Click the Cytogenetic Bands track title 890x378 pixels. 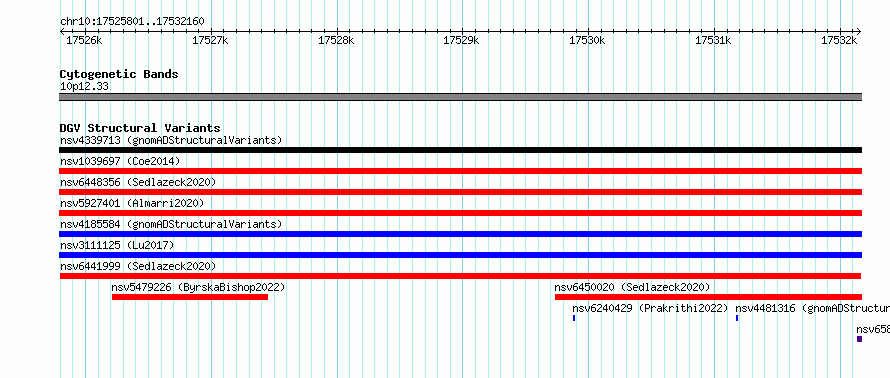(119, 74)
